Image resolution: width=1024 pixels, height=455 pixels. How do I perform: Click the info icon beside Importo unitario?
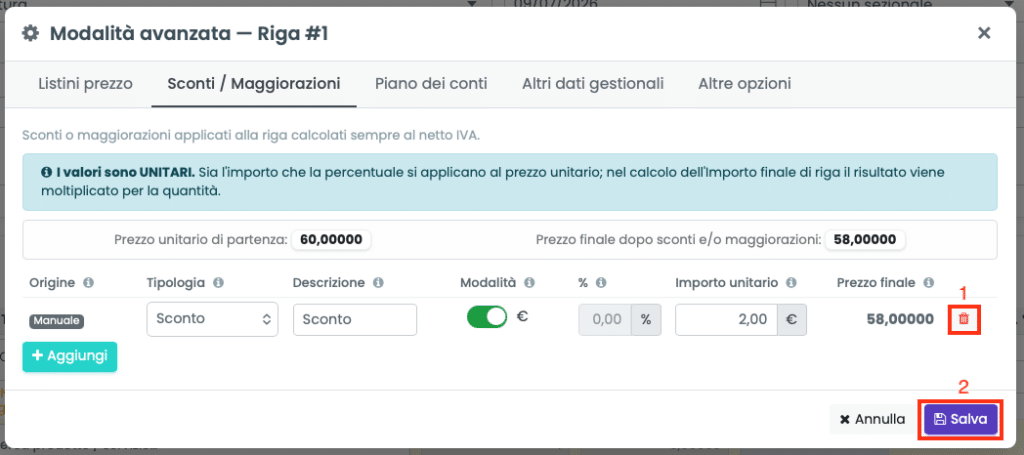[x=791, y=283]
